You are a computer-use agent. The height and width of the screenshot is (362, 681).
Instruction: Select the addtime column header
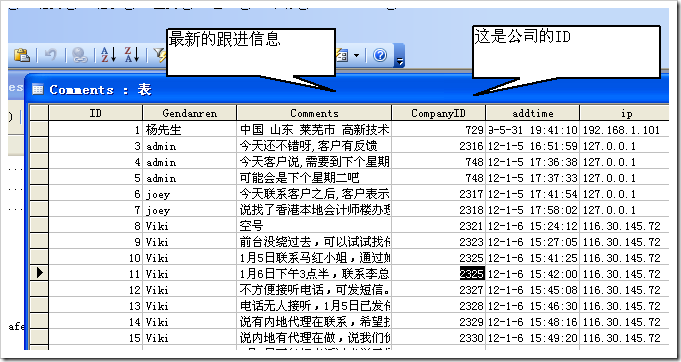[532, 113]
